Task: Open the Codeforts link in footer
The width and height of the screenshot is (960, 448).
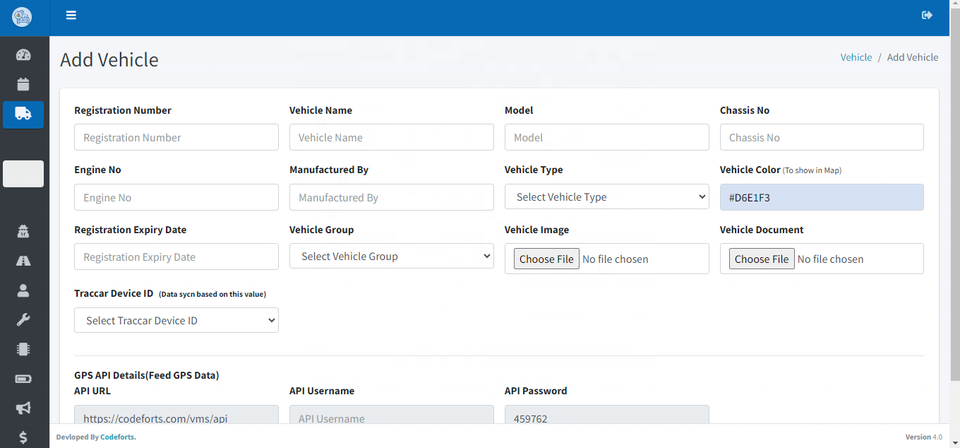Action: 118,437
